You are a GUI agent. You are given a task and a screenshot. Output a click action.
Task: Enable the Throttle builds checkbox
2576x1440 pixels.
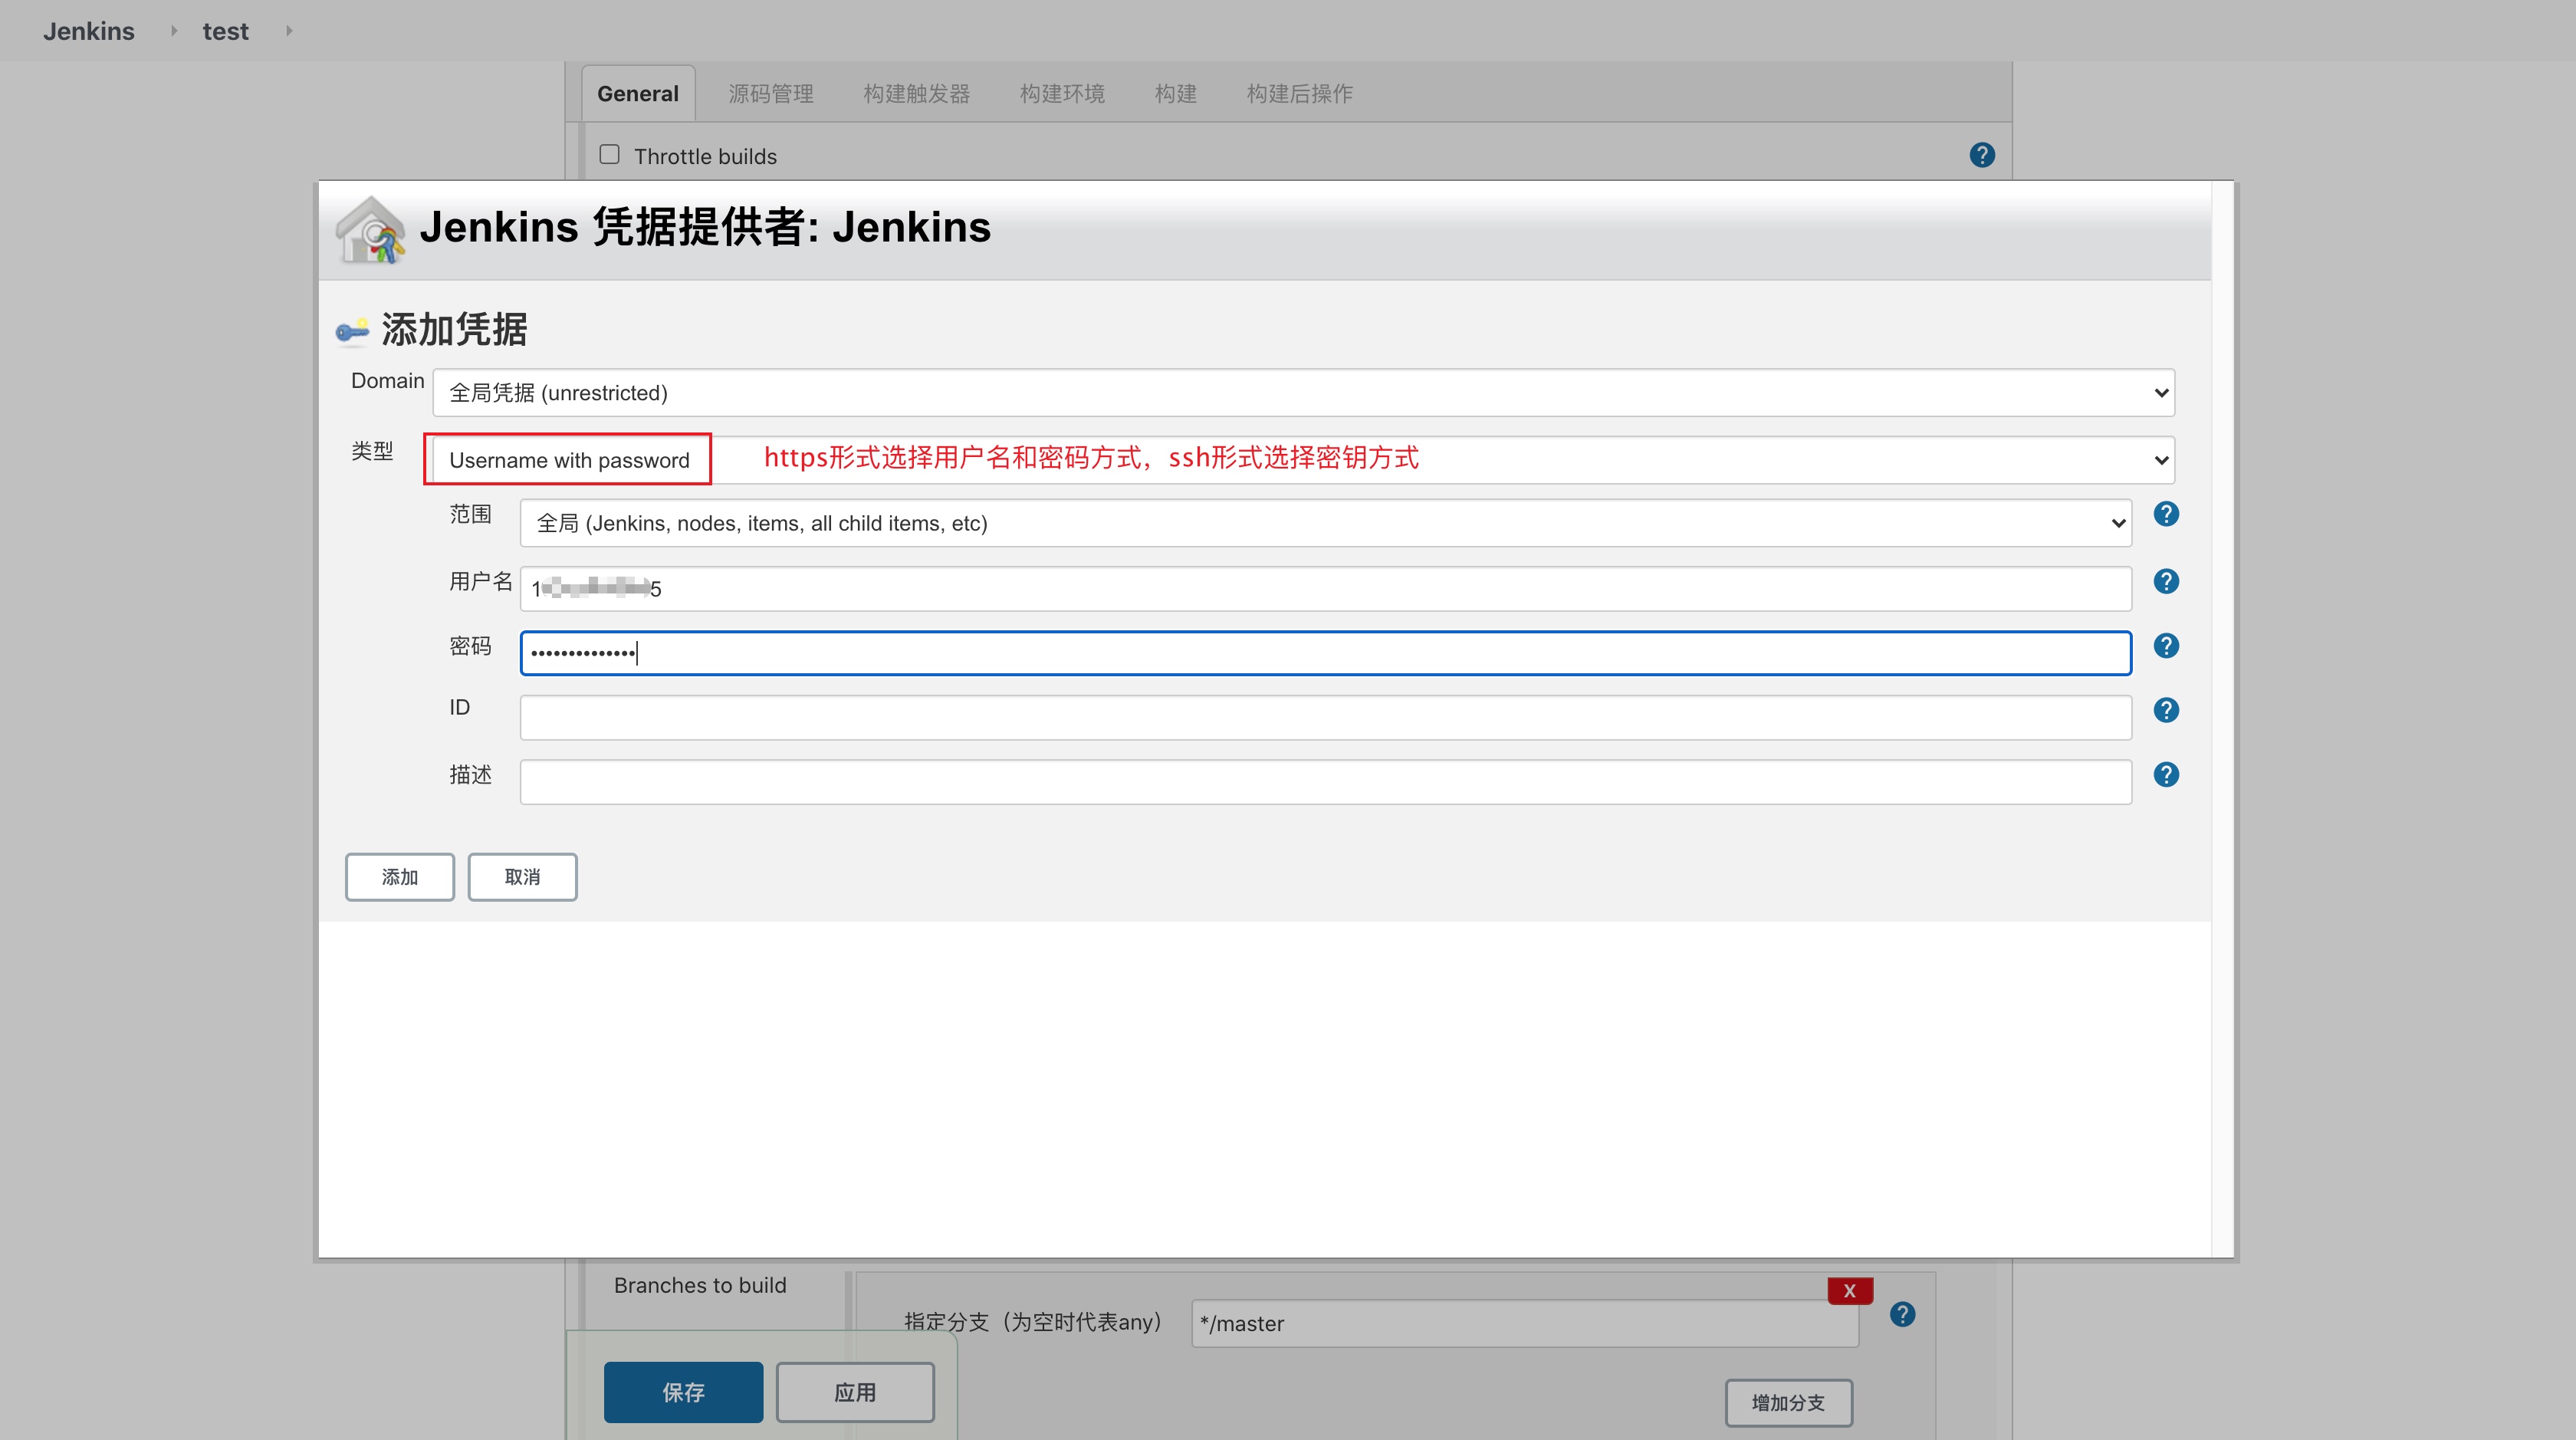click(x=609, y=153)
